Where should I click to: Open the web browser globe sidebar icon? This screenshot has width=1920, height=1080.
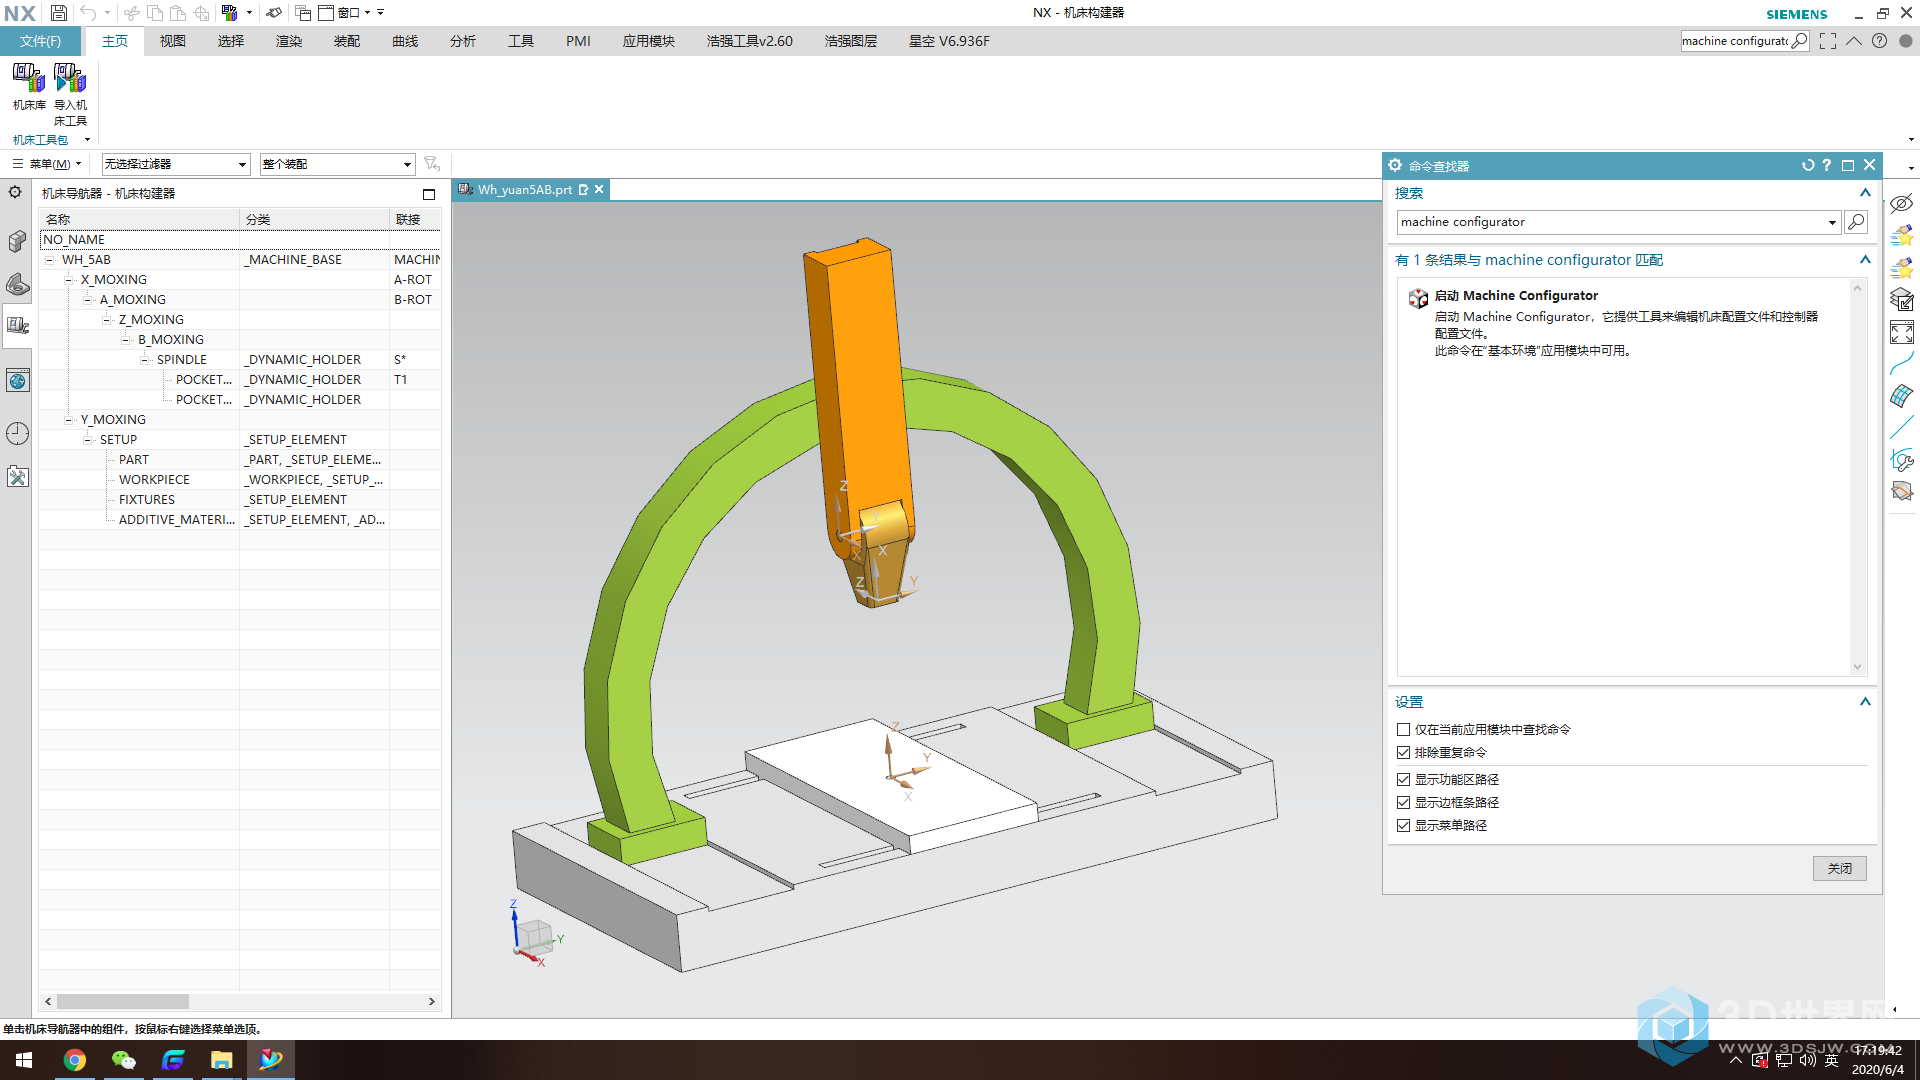pos(17,380)
